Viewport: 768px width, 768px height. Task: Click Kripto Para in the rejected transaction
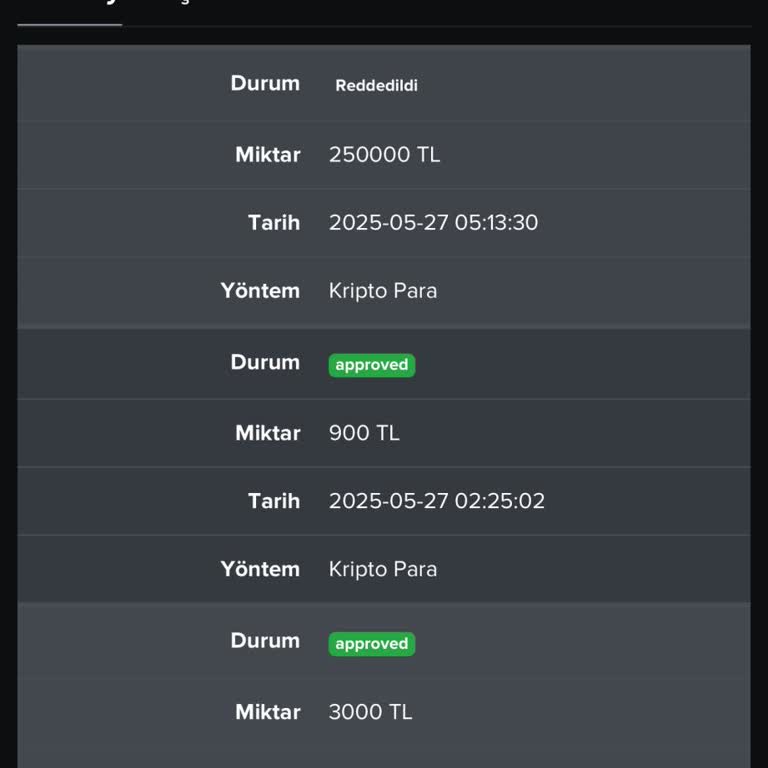383,291
